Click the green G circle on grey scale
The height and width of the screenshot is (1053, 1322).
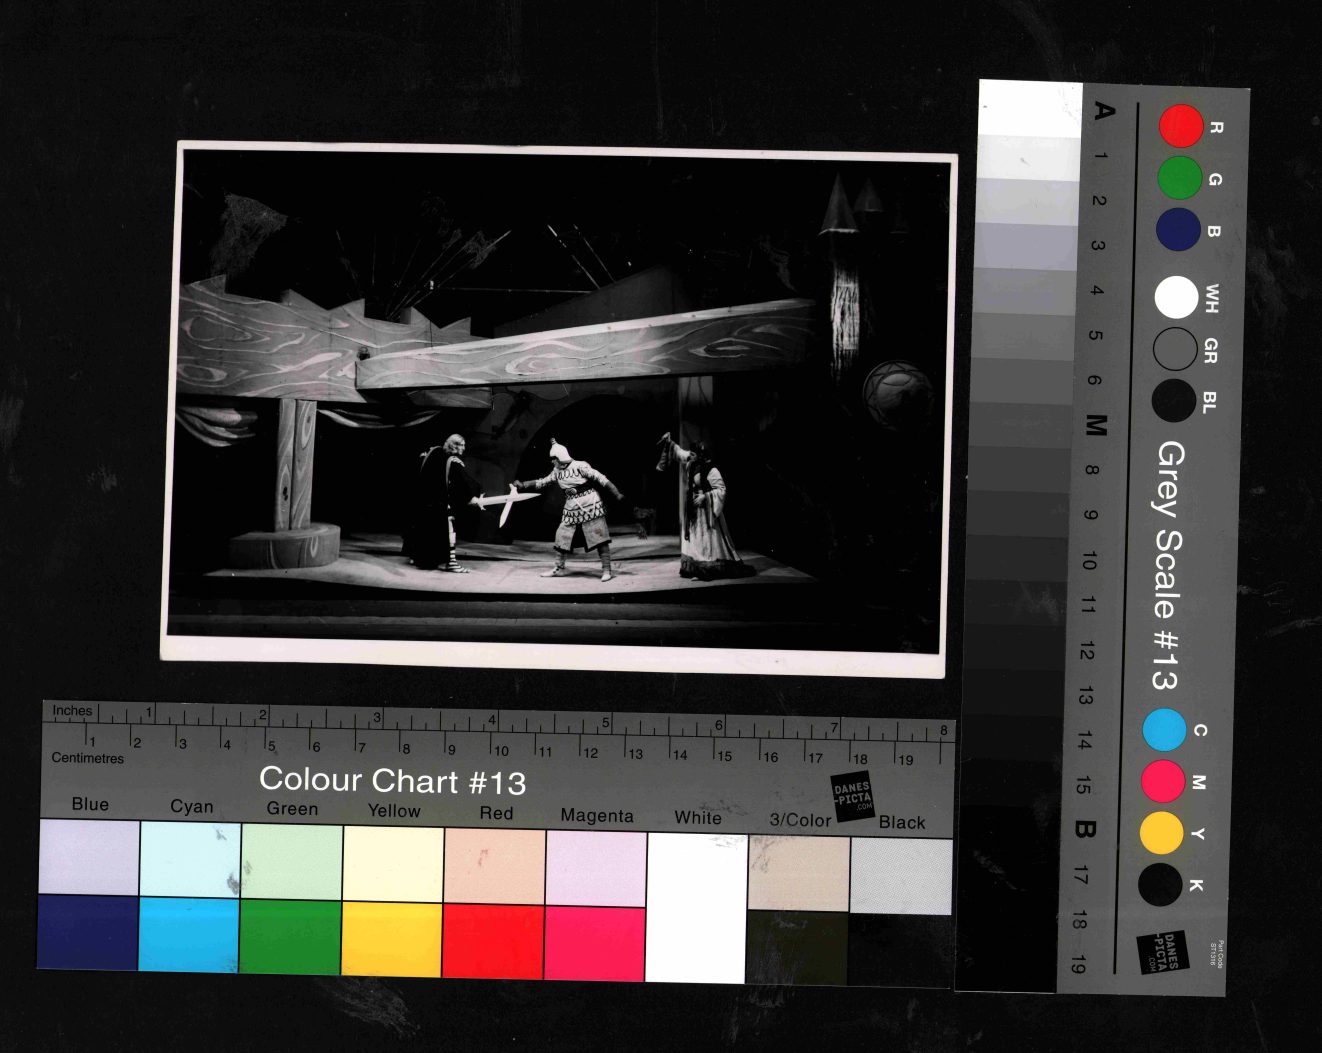pyautogui.click(x=1180, y=178)
